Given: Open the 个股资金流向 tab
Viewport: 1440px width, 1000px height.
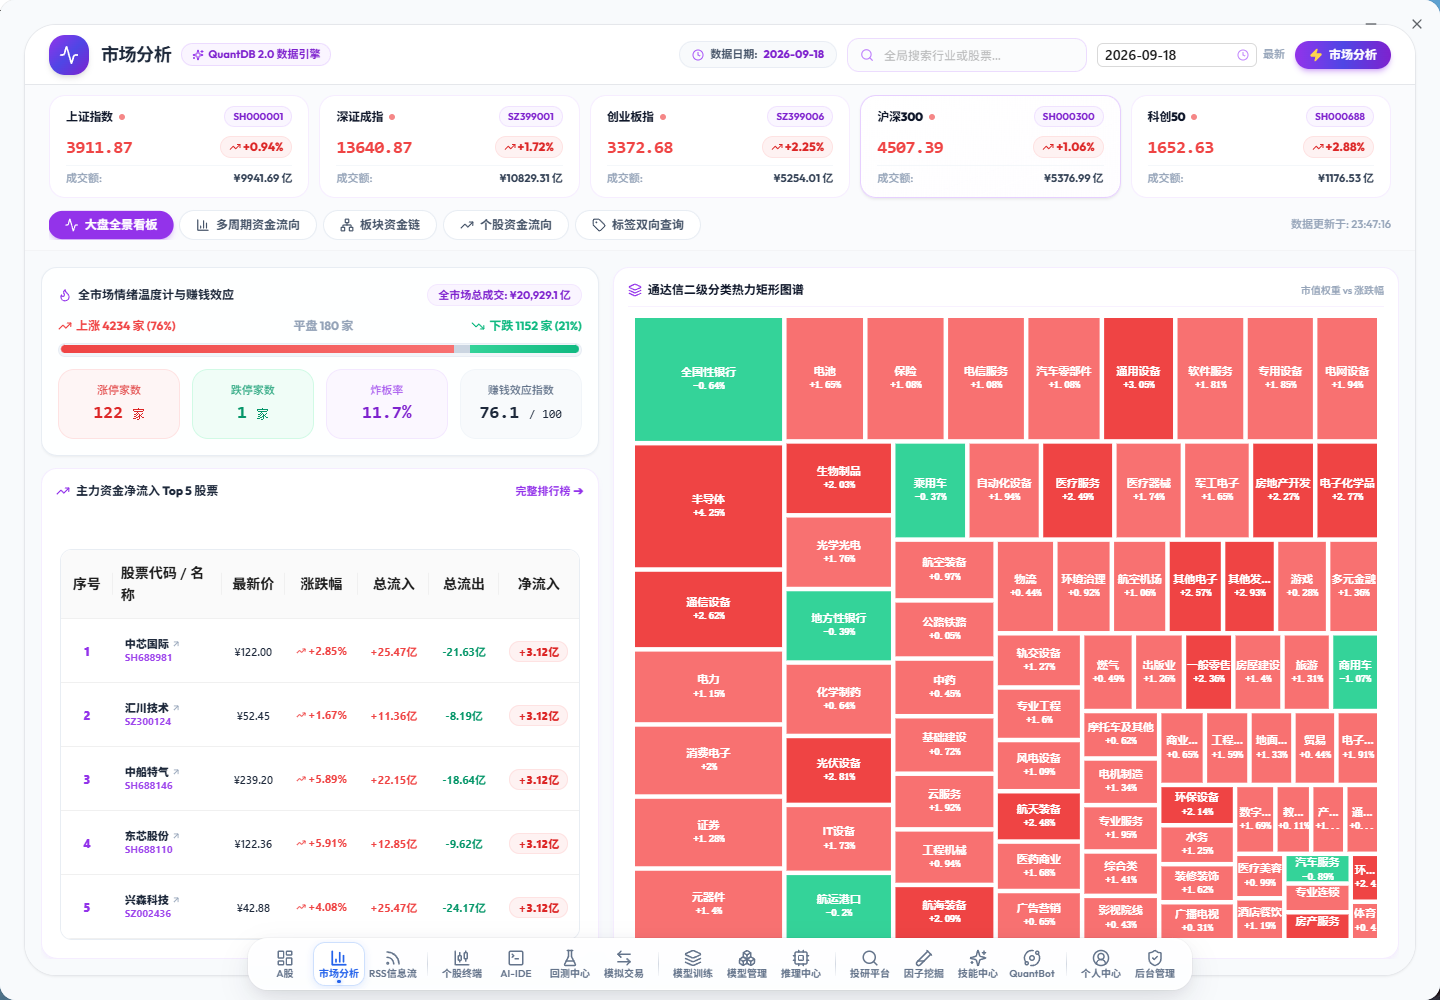Looking at the screenshot, I should (506, 225).
